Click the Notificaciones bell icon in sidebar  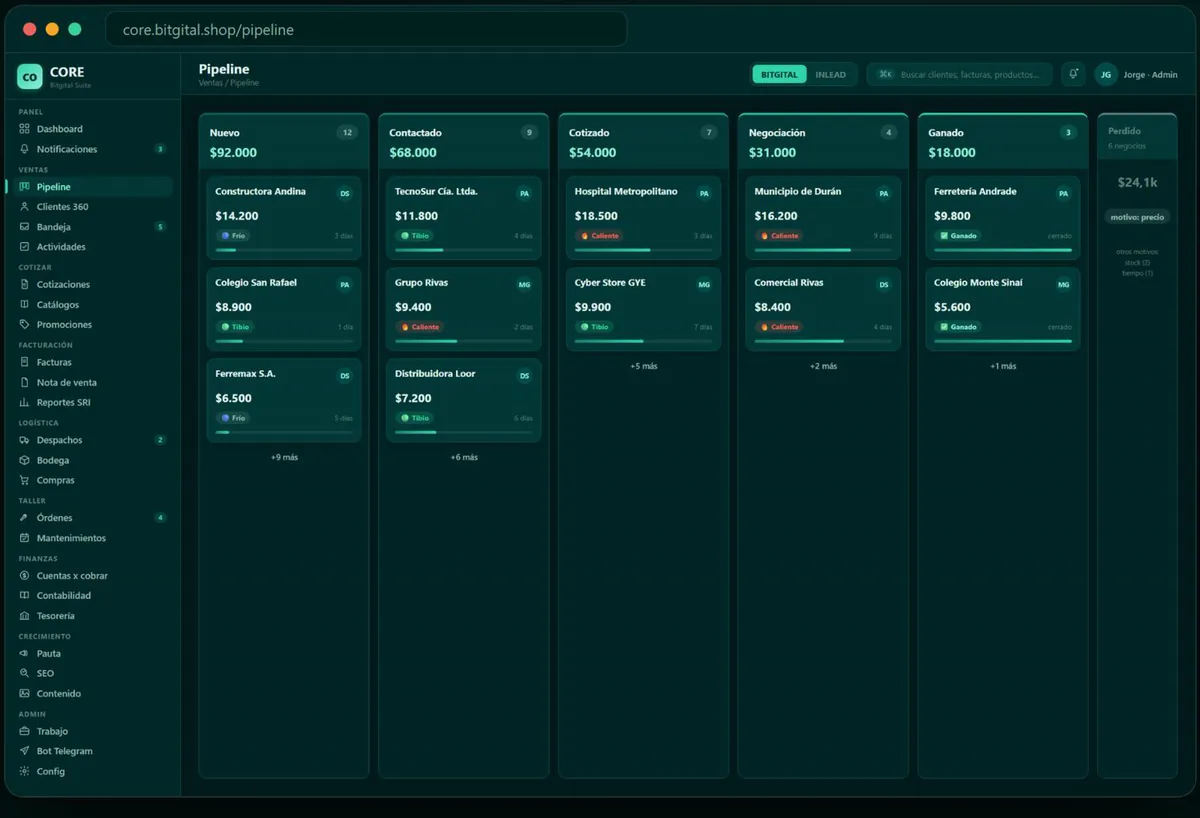pyautogui.click(x=25, y=149)
